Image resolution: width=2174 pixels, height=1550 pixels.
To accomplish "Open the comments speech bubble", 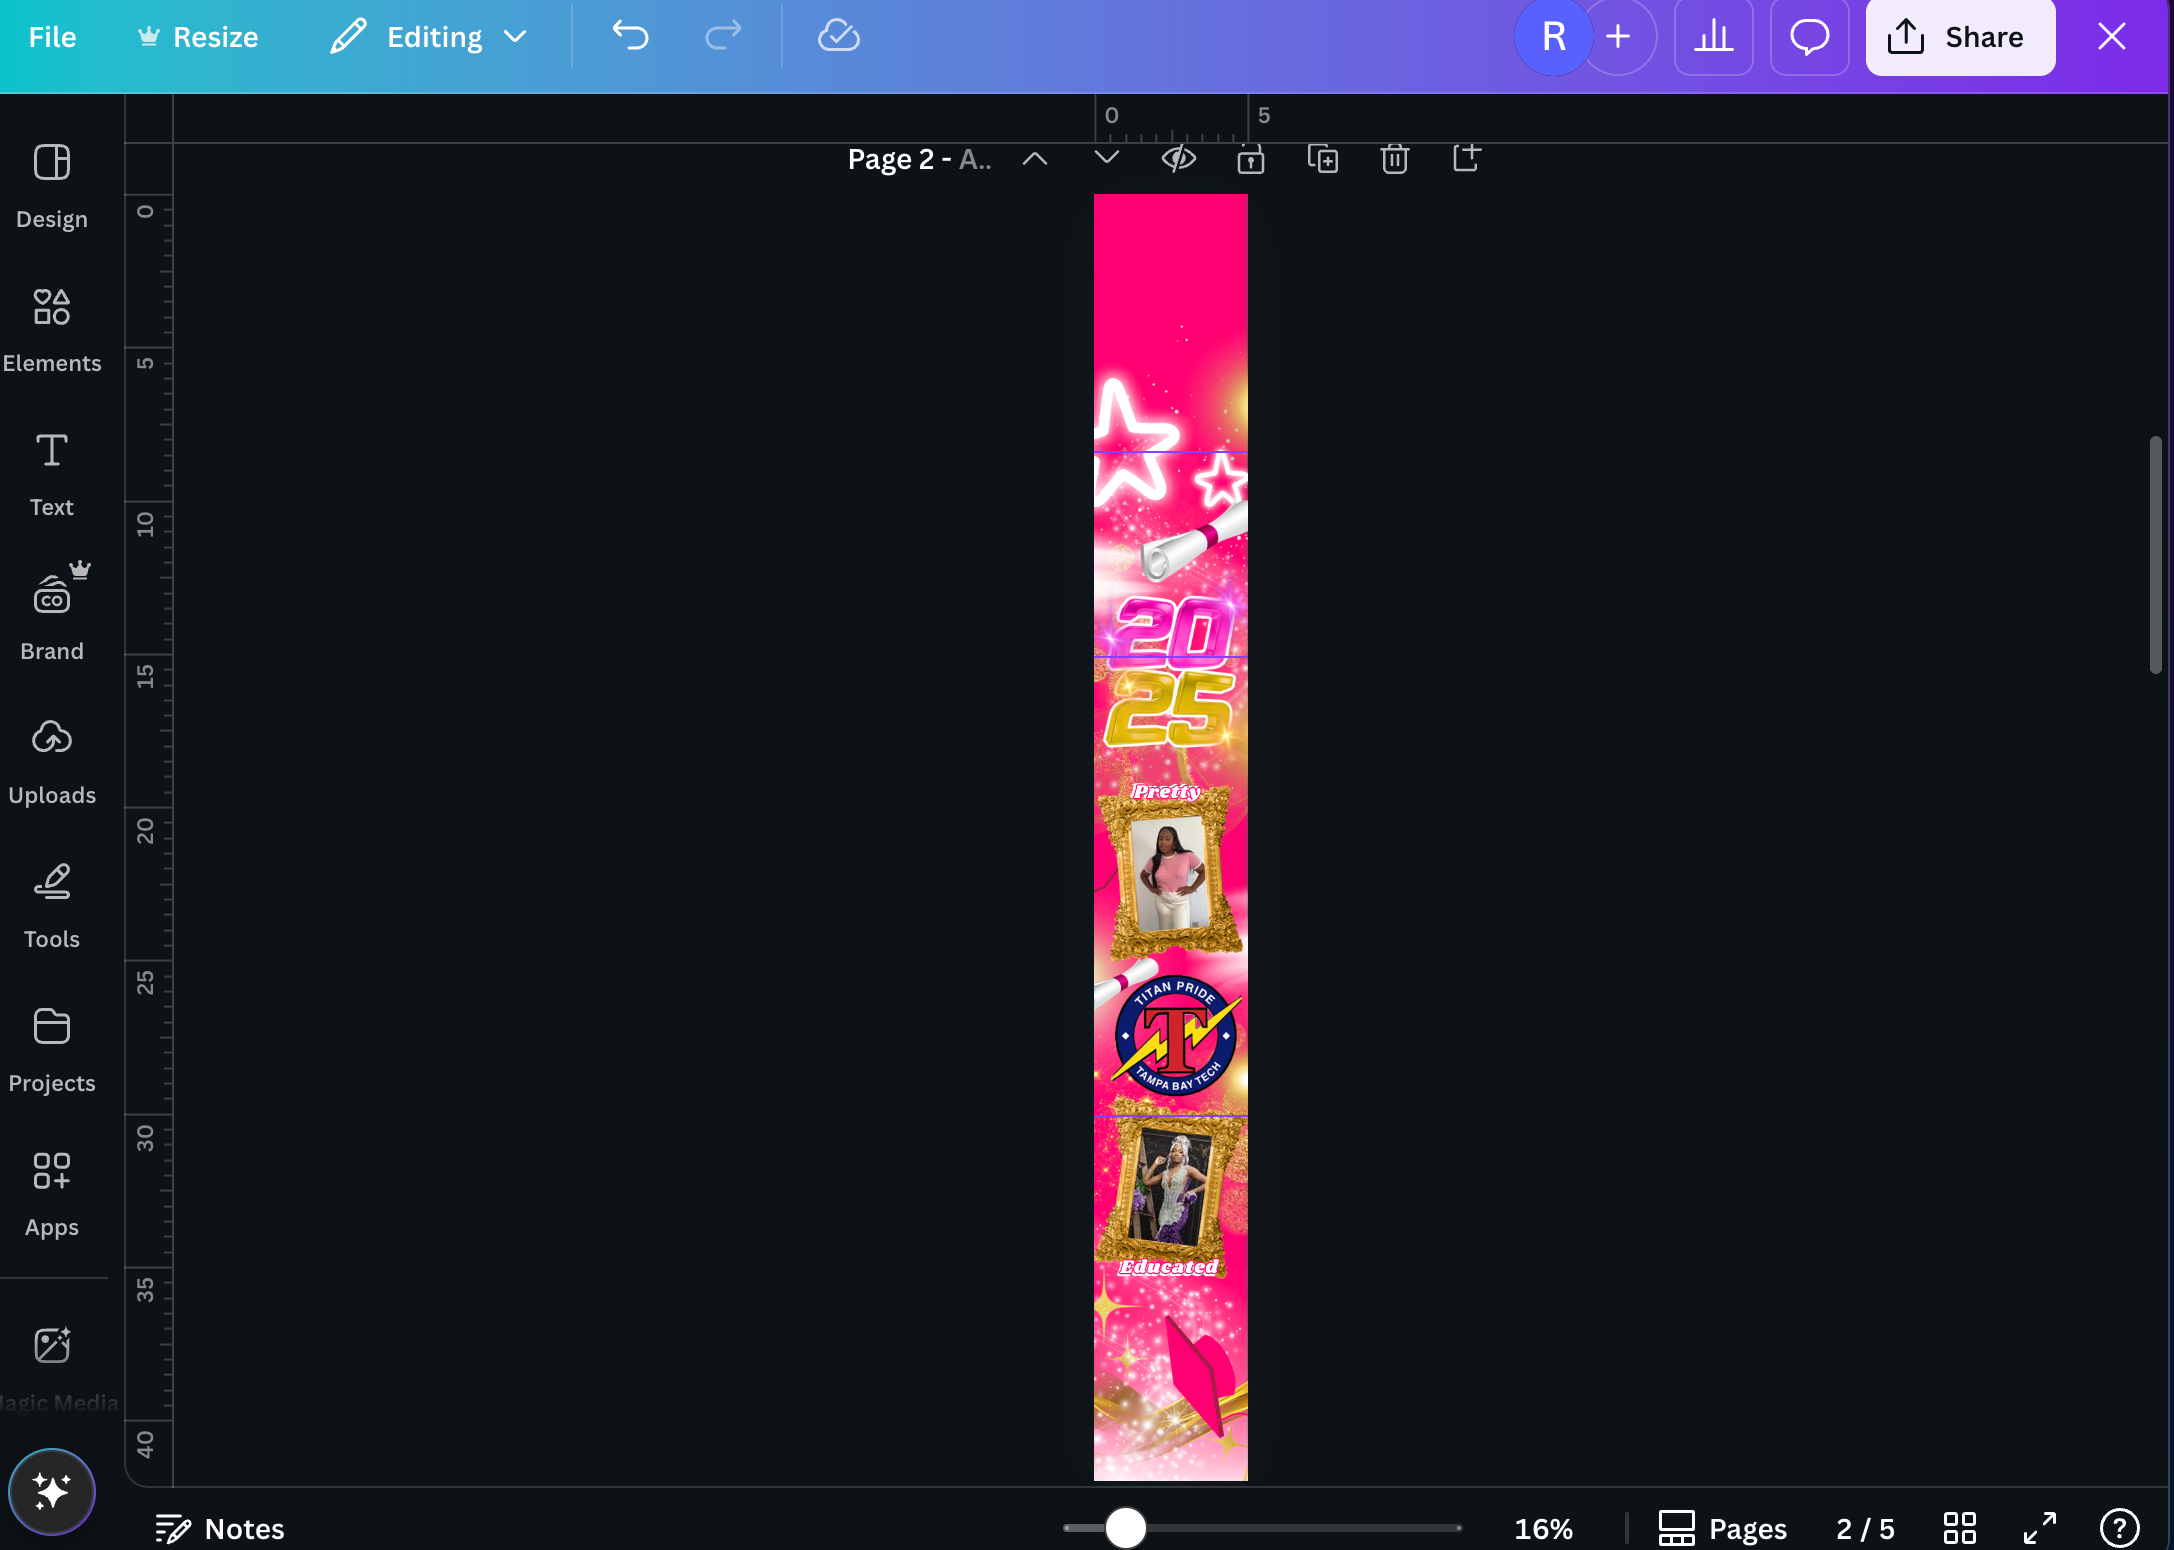I will [1809, 37].
